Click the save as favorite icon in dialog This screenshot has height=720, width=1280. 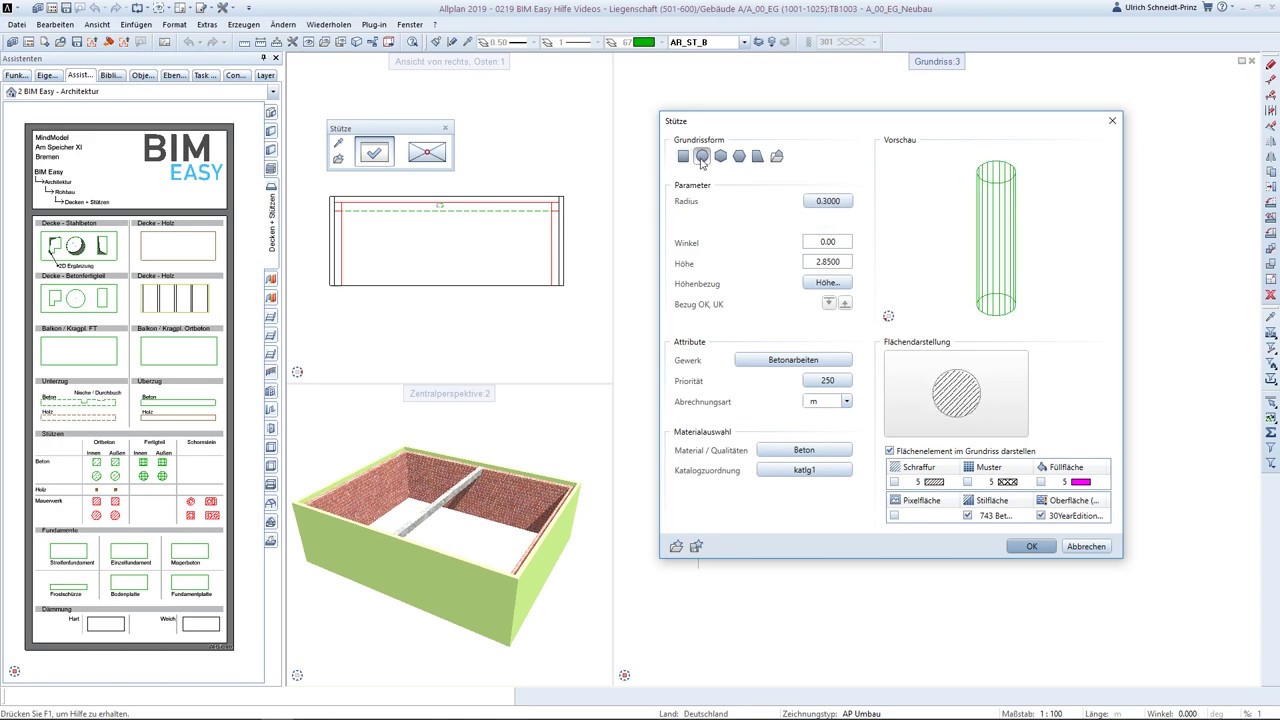[696, 546]
